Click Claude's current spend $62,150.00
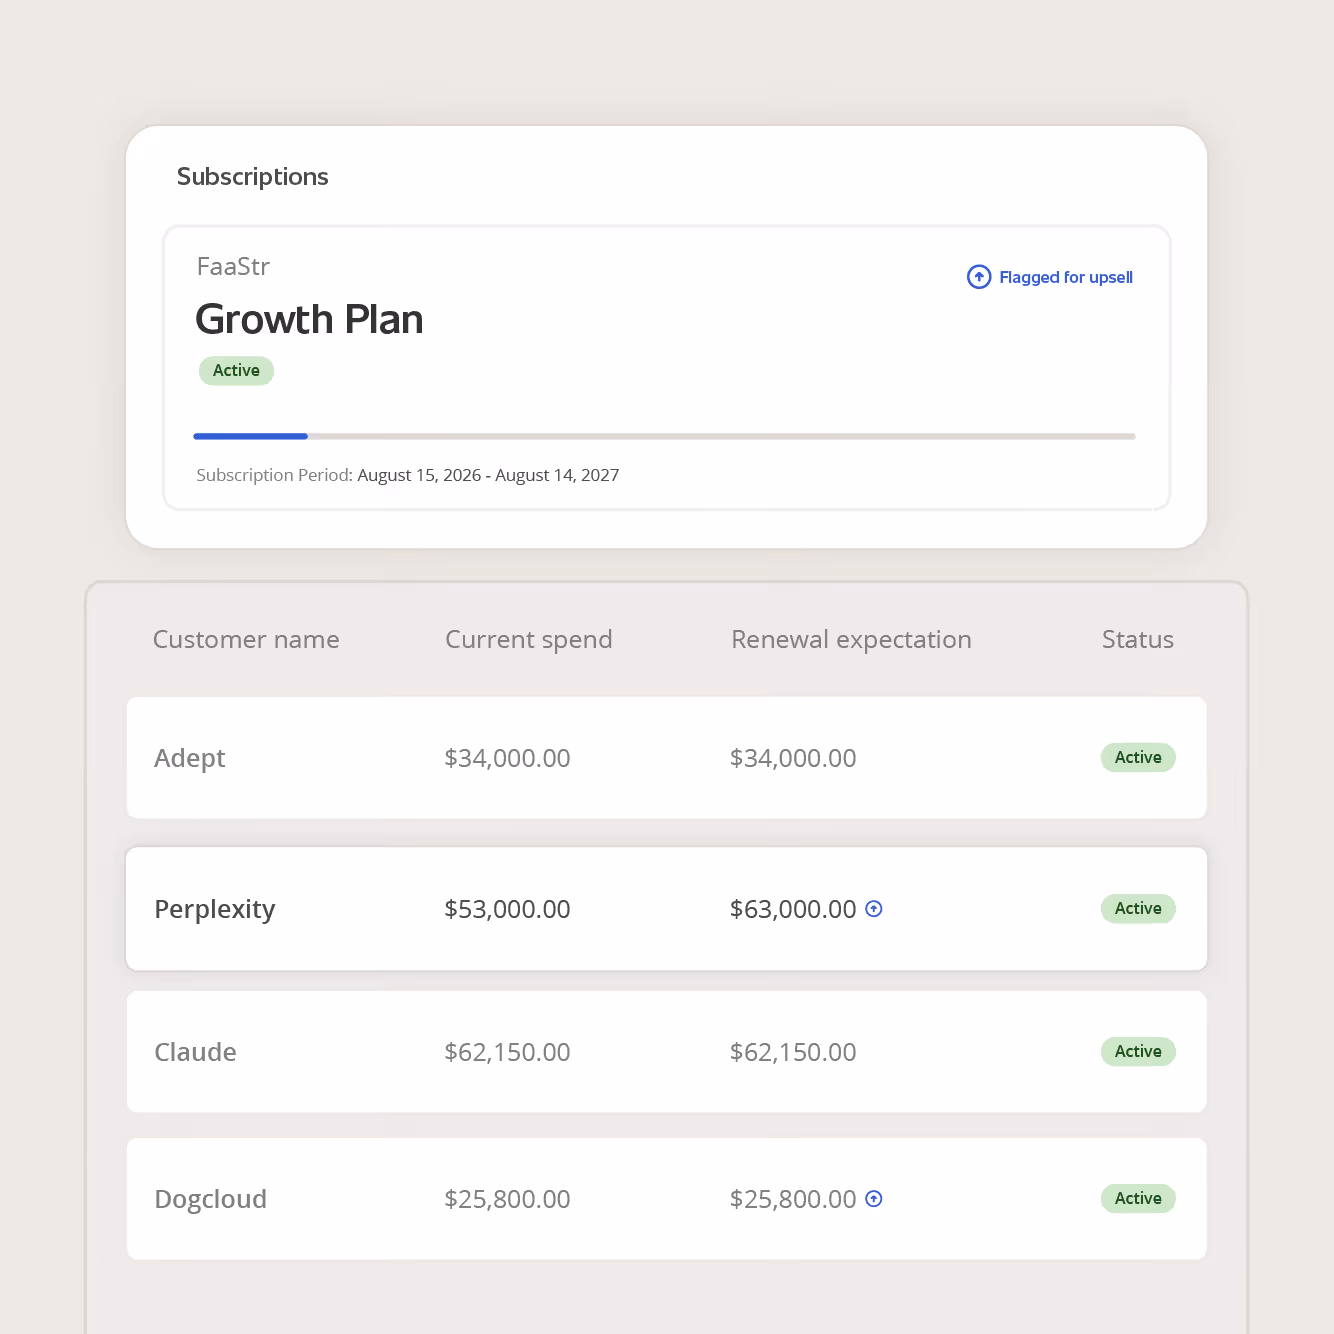This screenshot has width=1334, height=1334. (507, 1052)
